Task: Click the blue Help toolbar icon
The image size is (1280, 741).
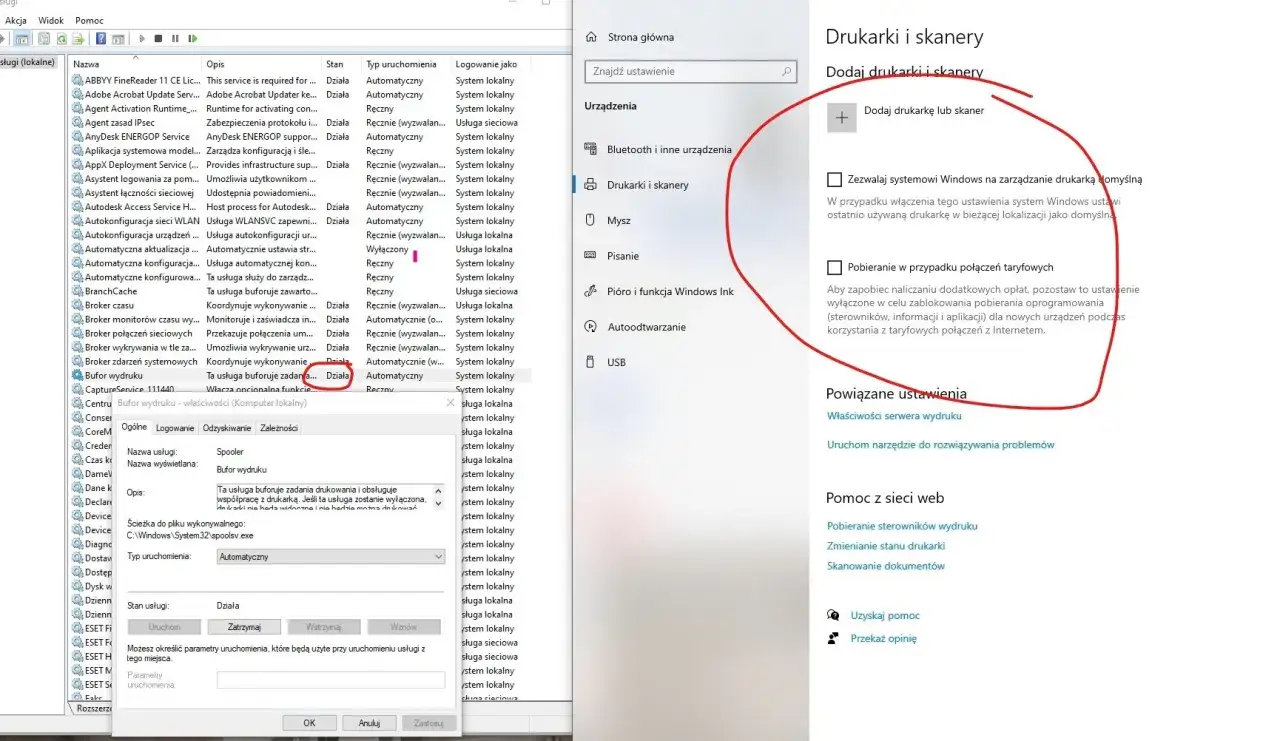Action: (101, 39)
